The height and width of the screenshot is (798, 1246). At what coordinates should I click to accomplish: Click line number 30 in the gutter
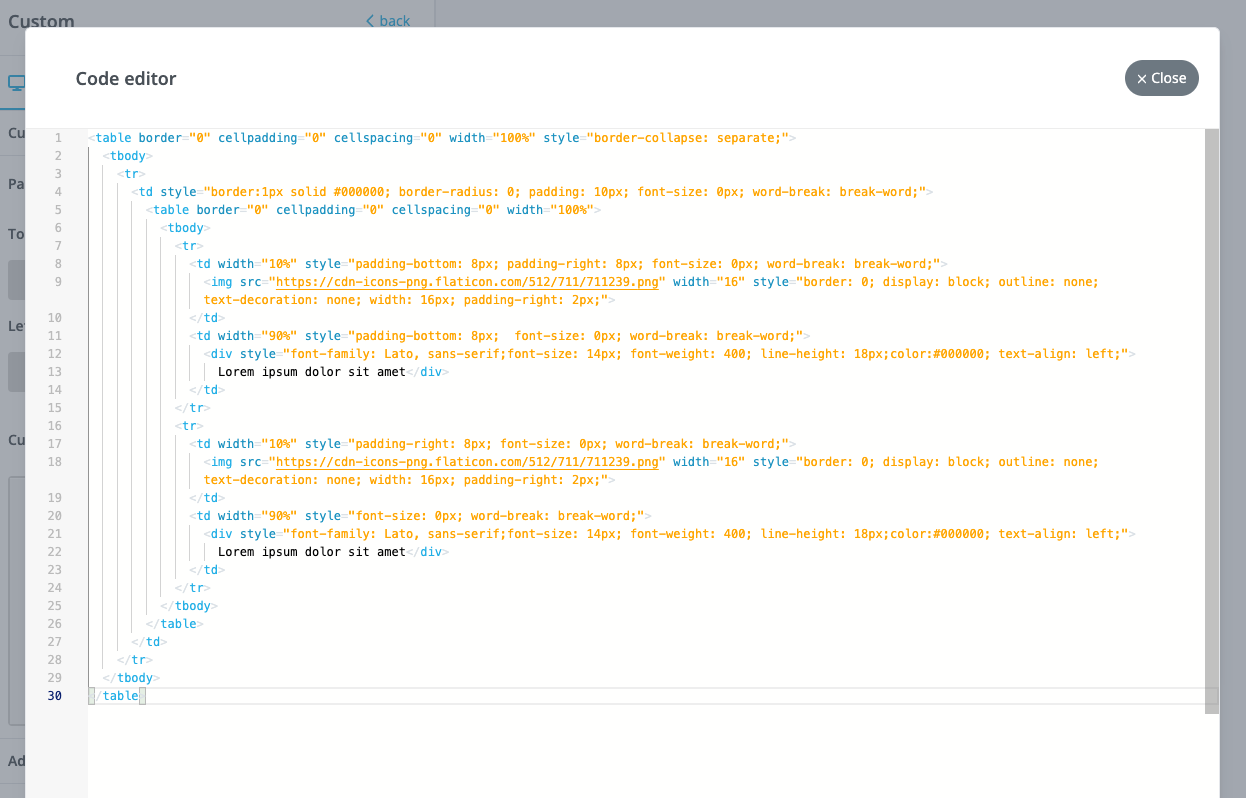[54, 695]
